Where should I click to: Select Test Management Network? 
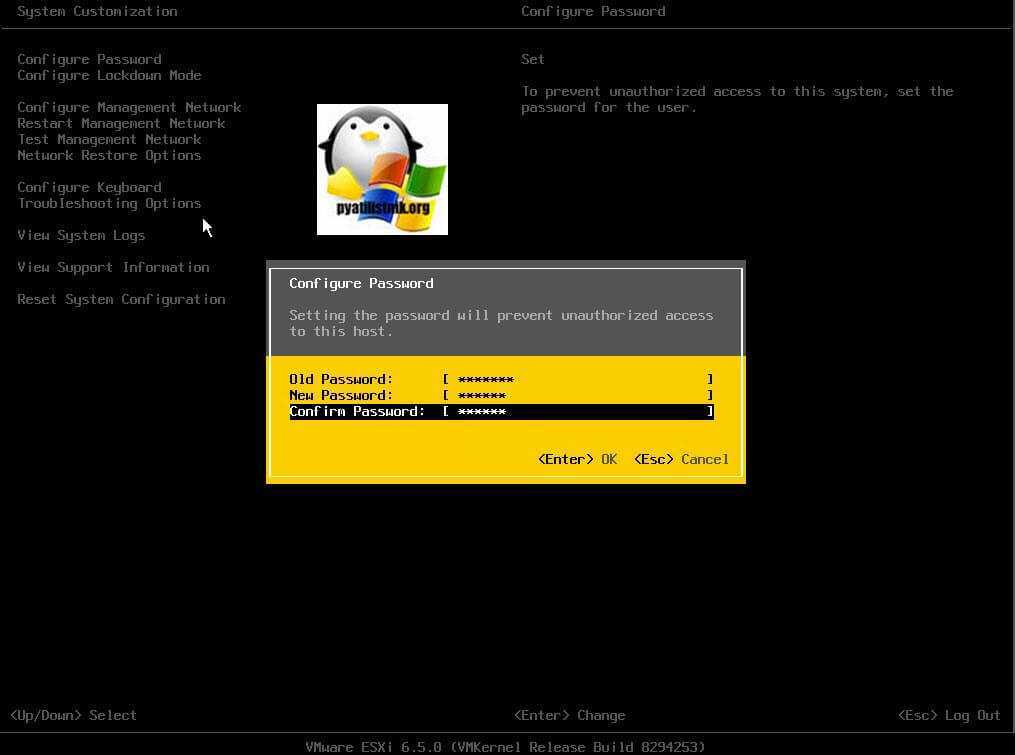109,139
